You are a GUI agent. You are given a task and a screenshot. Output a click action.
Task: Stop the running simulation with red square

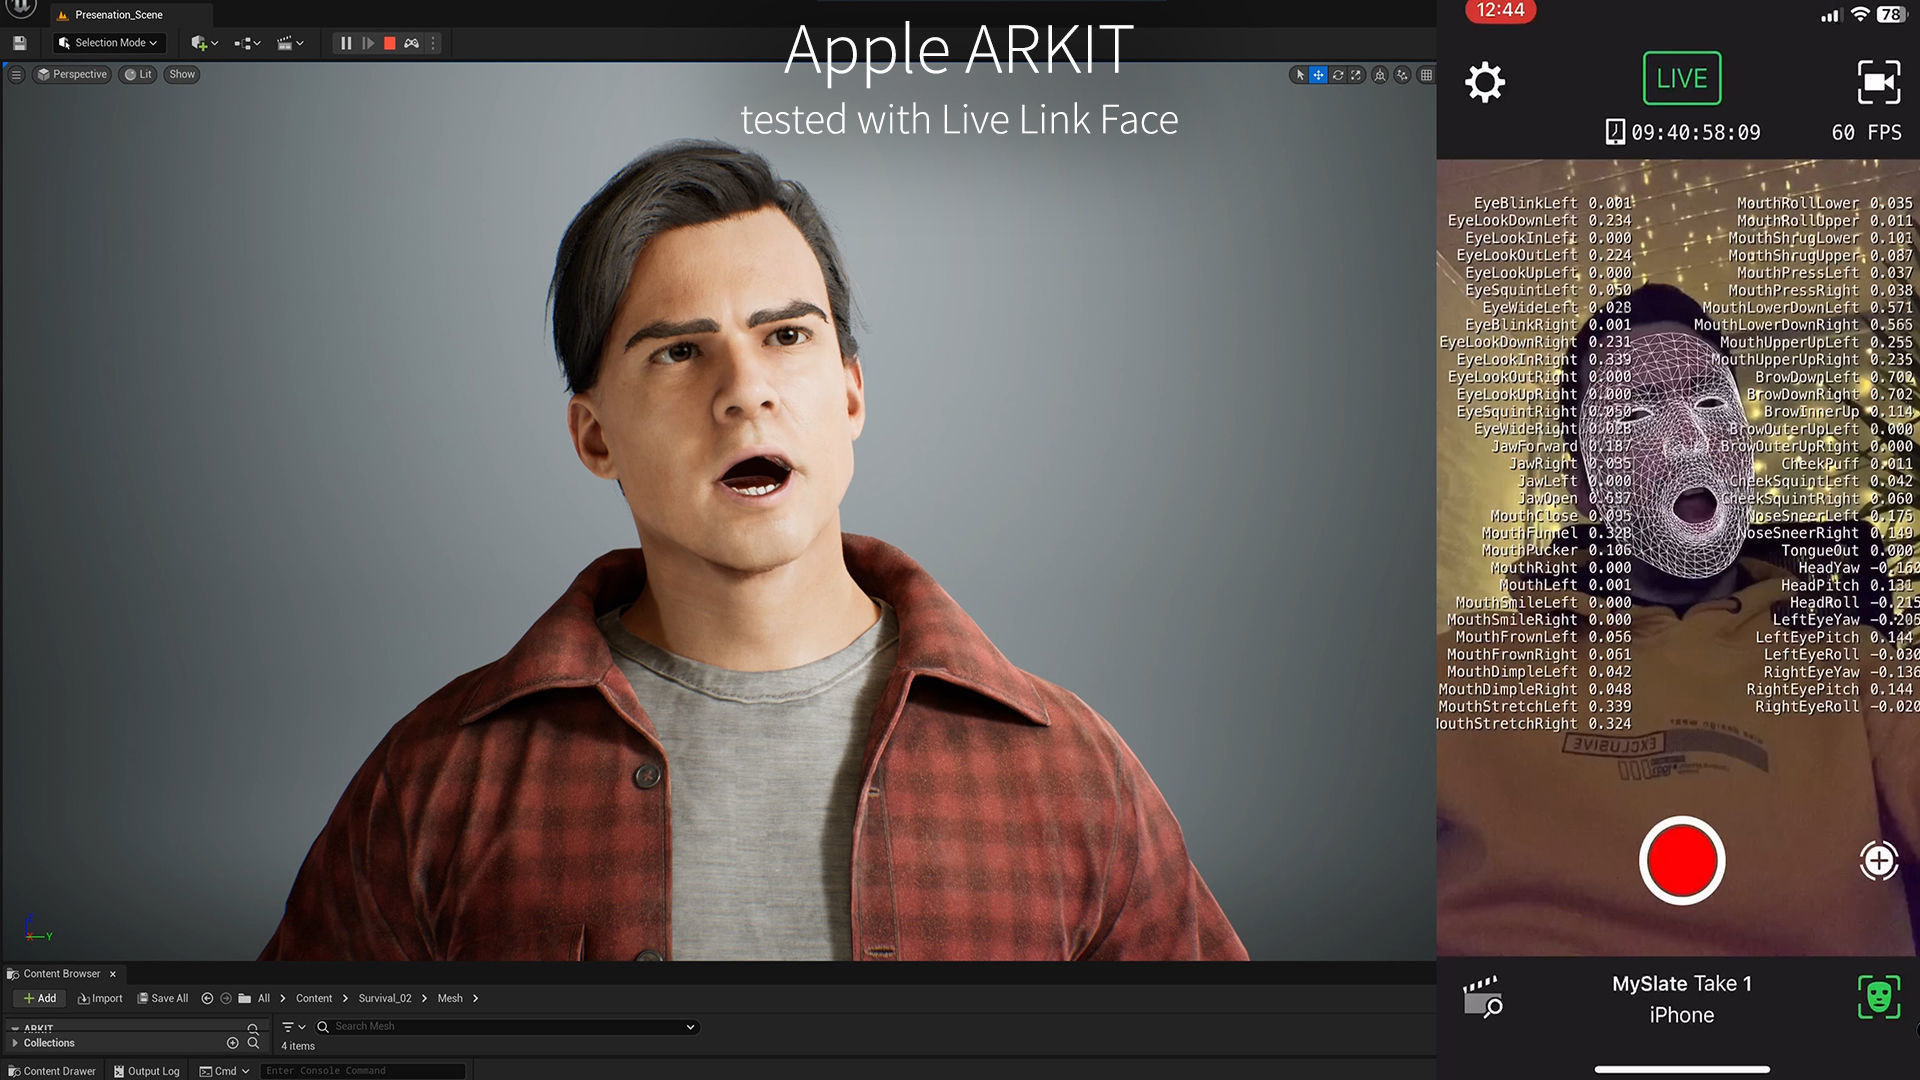click(x=390, y=43)
